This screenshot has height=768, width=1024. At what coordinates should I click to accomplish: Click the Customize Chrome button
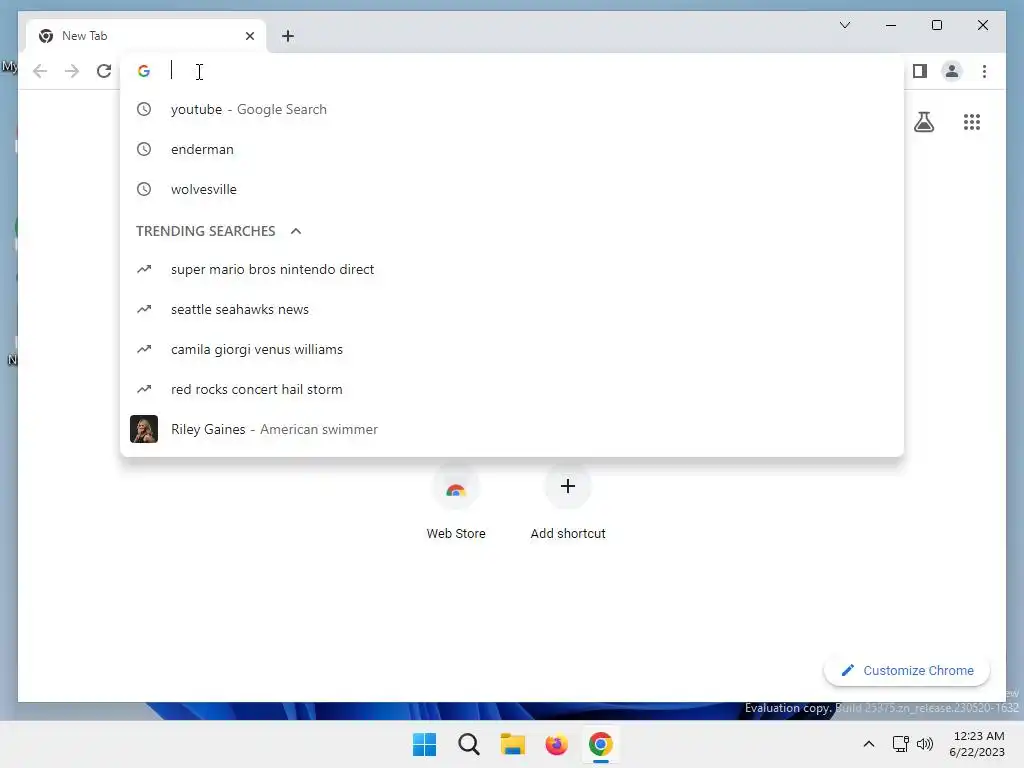(x=907, y=671)
